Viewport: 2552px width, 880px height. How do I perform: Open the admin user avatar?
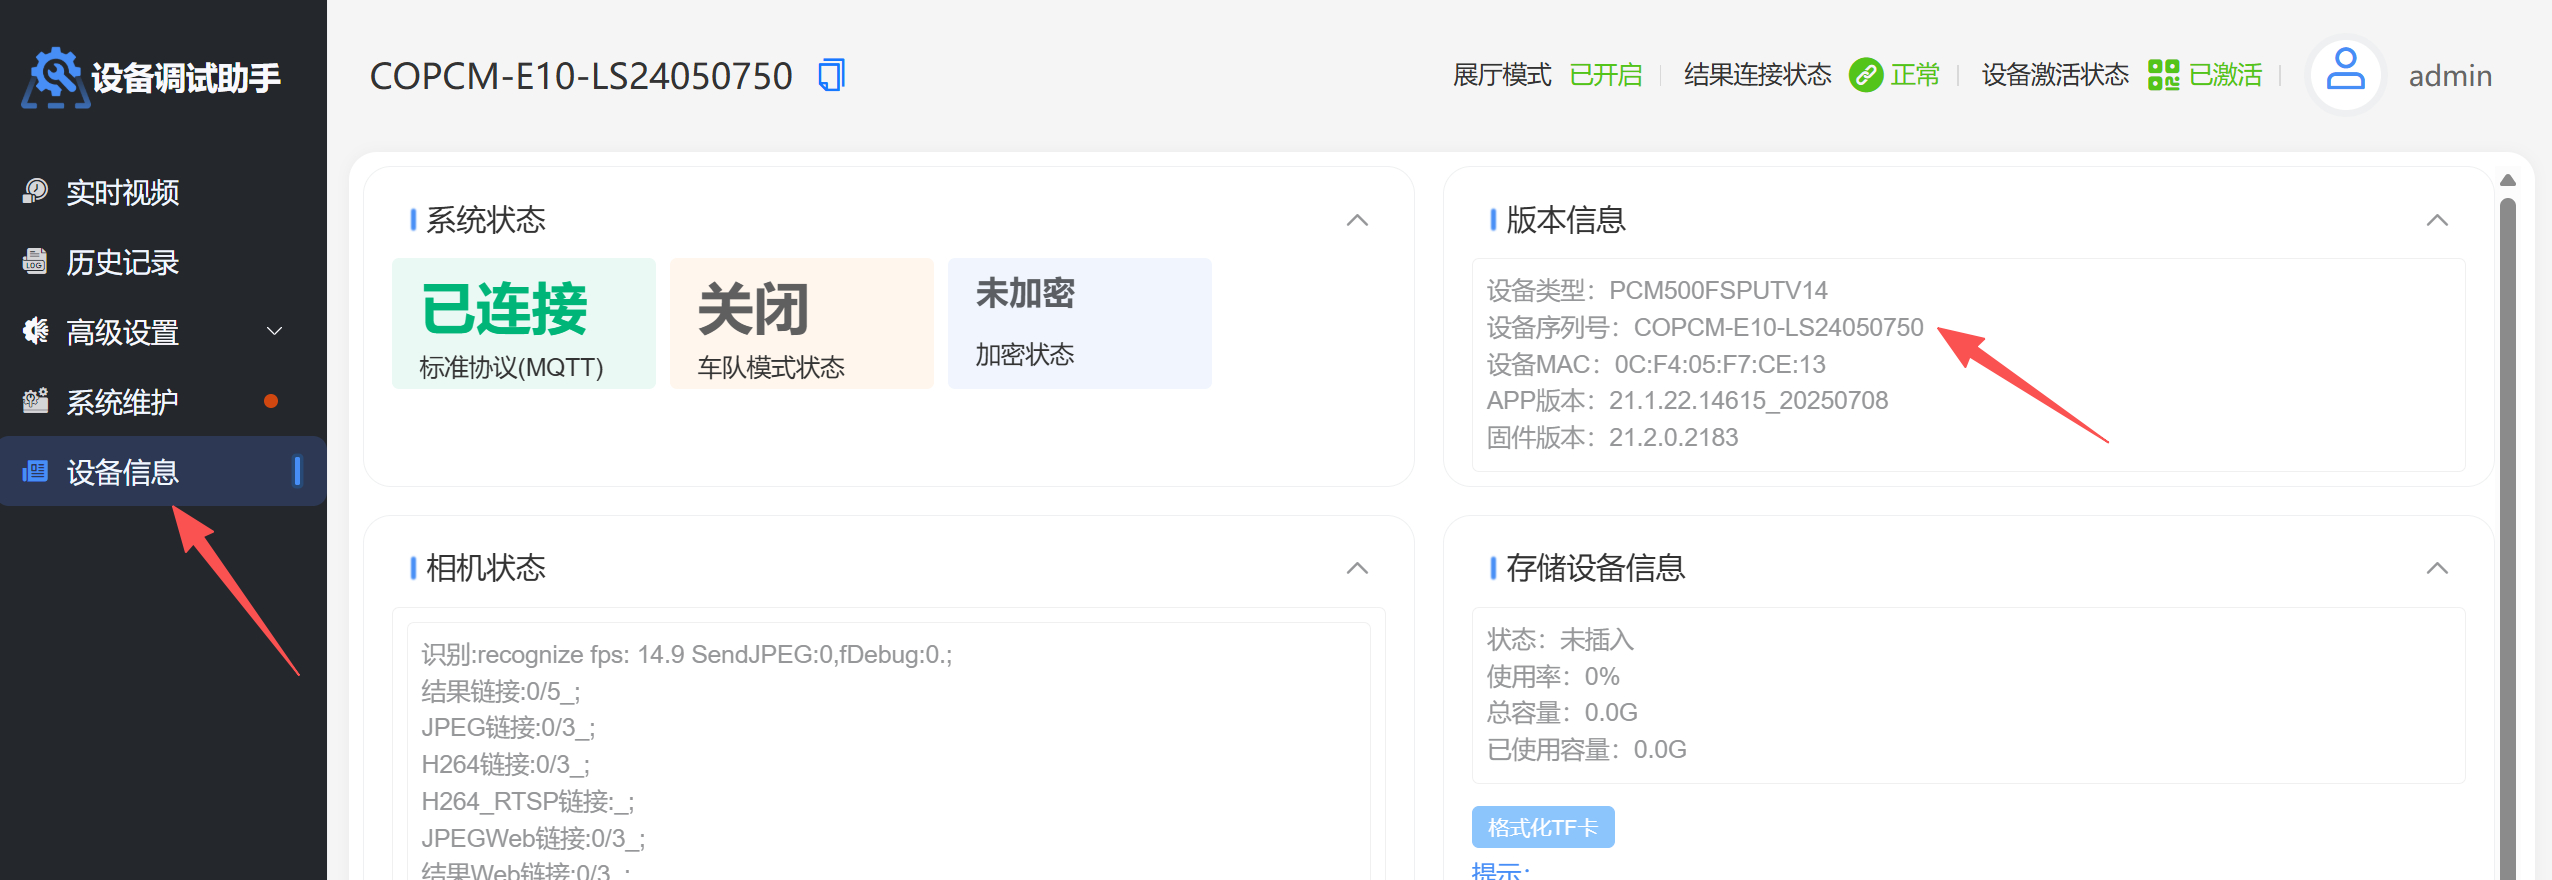click(x=2345, y=75)
